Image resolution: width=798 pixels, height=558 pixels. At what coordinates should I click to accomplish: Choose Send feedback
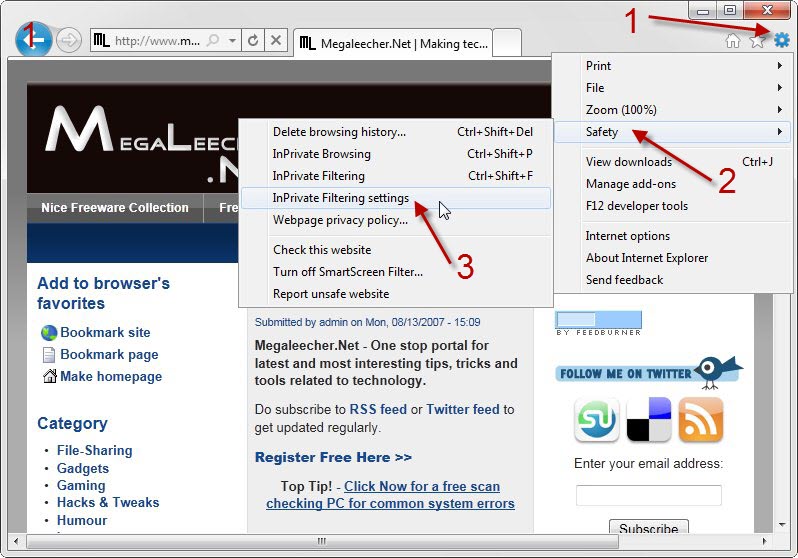672,280
